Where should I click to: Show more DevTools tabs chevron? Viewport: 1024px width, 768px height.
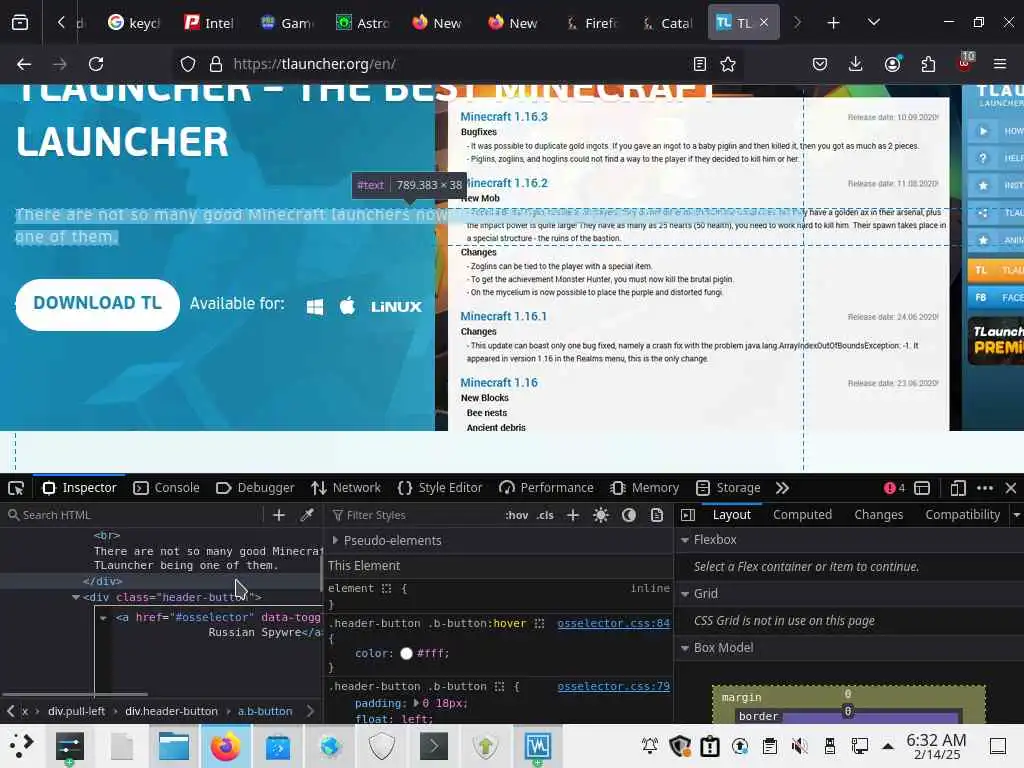point(782,488)
